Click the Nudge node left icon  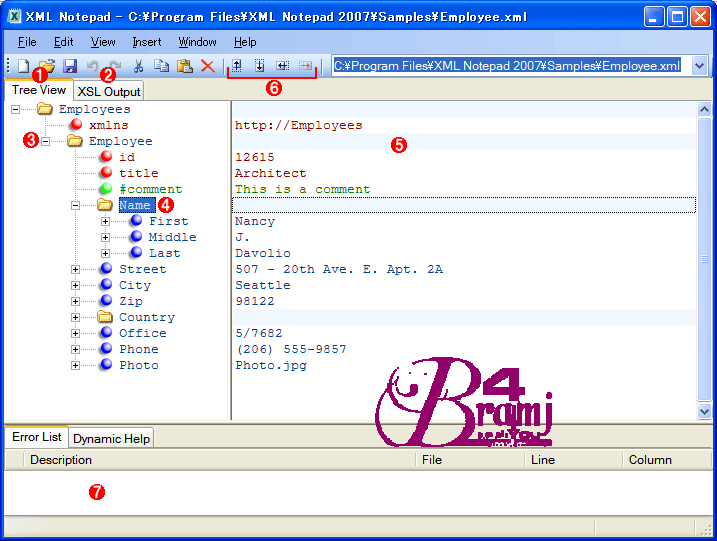point(282,66)
